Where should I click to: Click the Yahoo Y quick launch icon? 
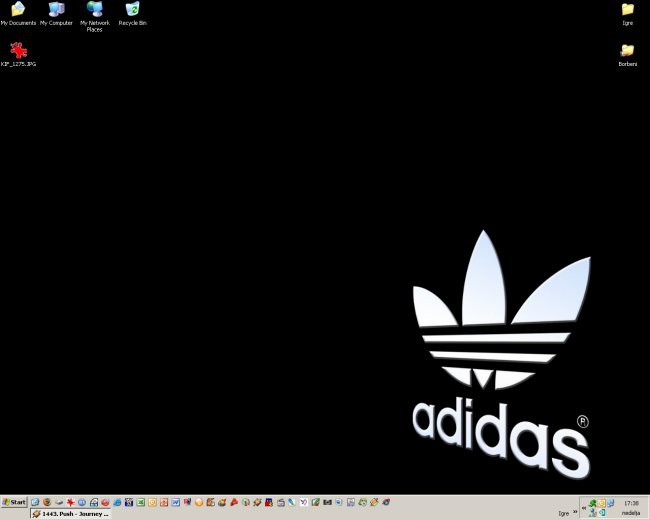pyautogui.click(x=303, y=502)
